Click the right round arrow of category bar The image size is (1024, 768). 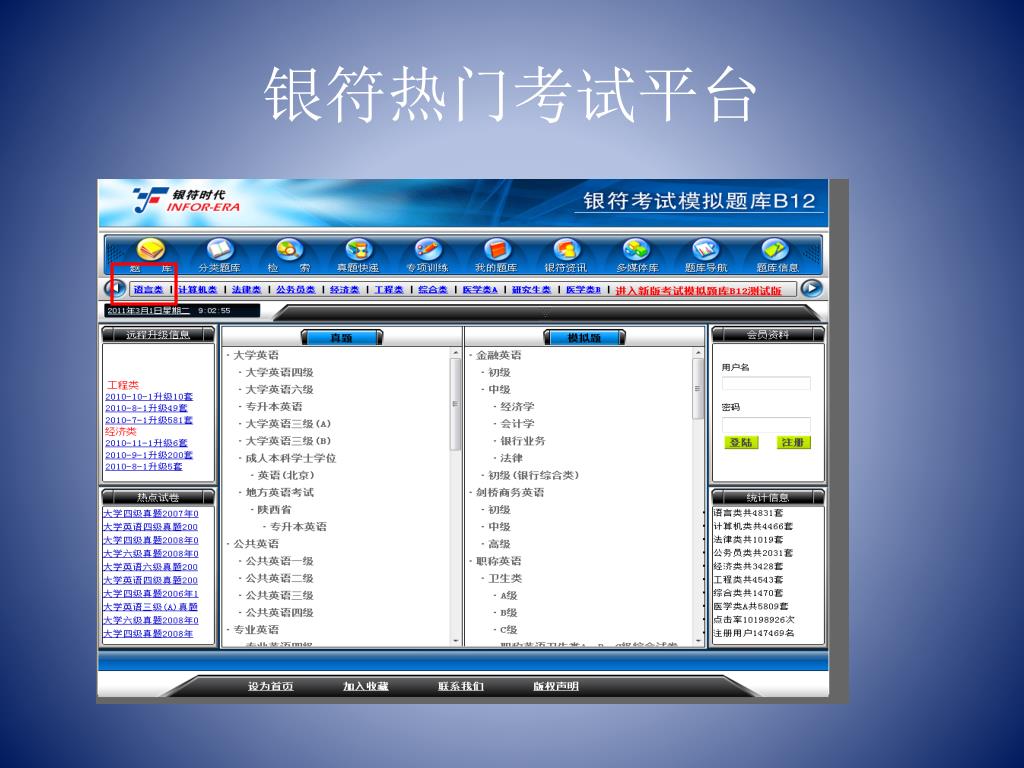(x=811, y=288)
